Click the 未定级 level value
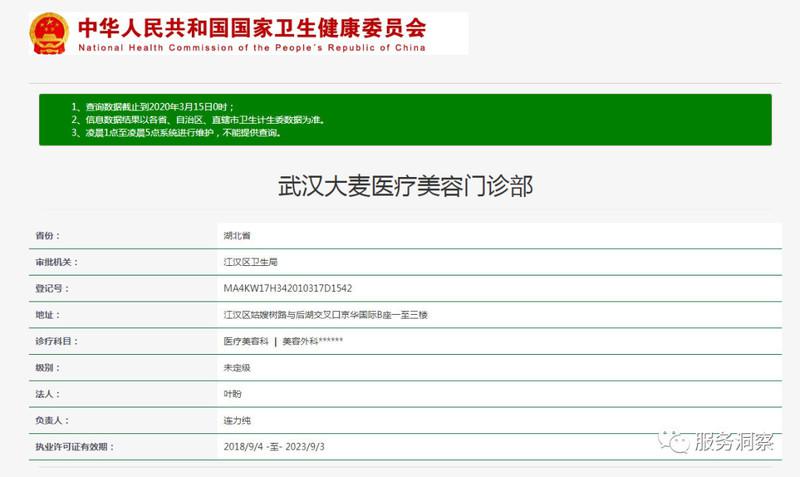Screen dimensions: 800x477 pos(237,368)
